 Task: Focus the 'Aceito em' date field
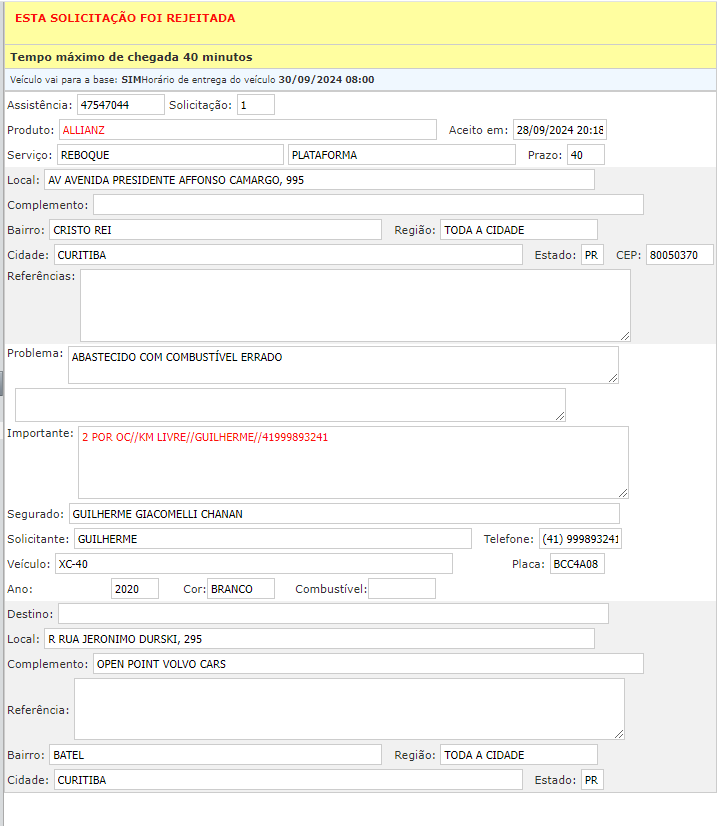559,130
